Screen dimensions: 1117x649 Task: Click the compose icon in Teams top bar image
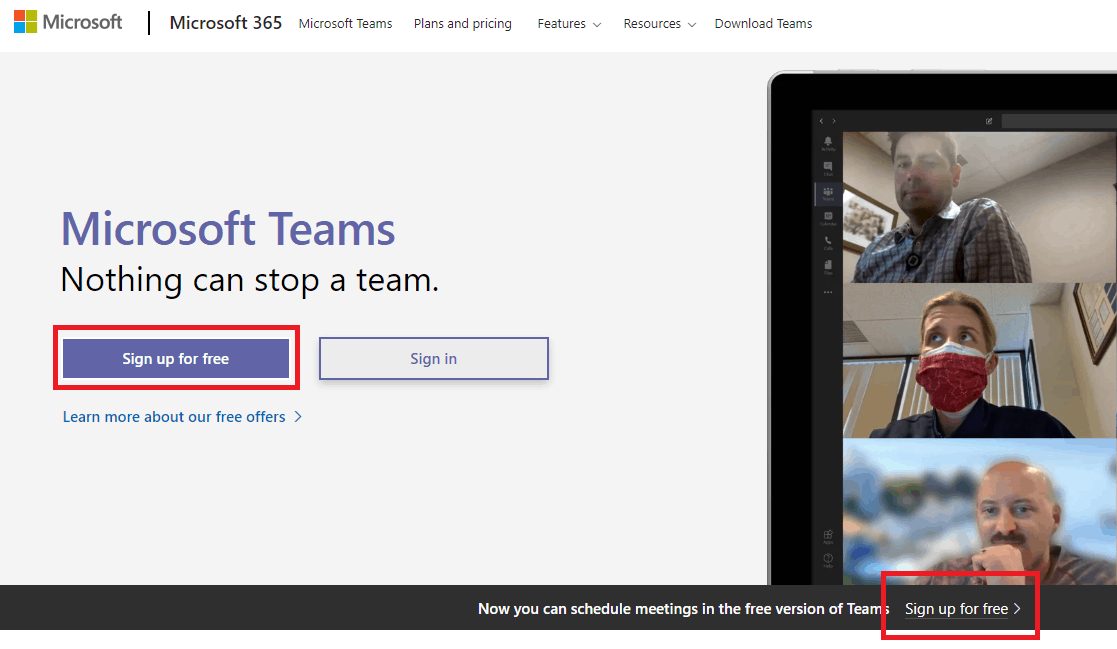(x=989, y=121)
